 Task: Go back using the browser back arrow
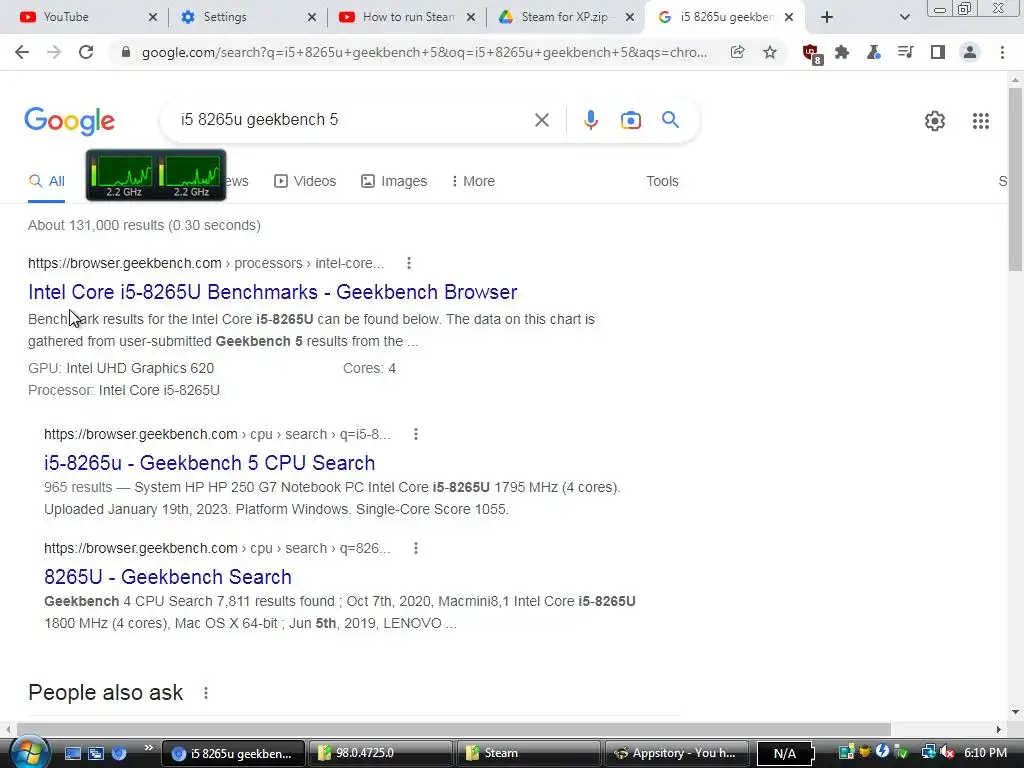pos(22,52)
